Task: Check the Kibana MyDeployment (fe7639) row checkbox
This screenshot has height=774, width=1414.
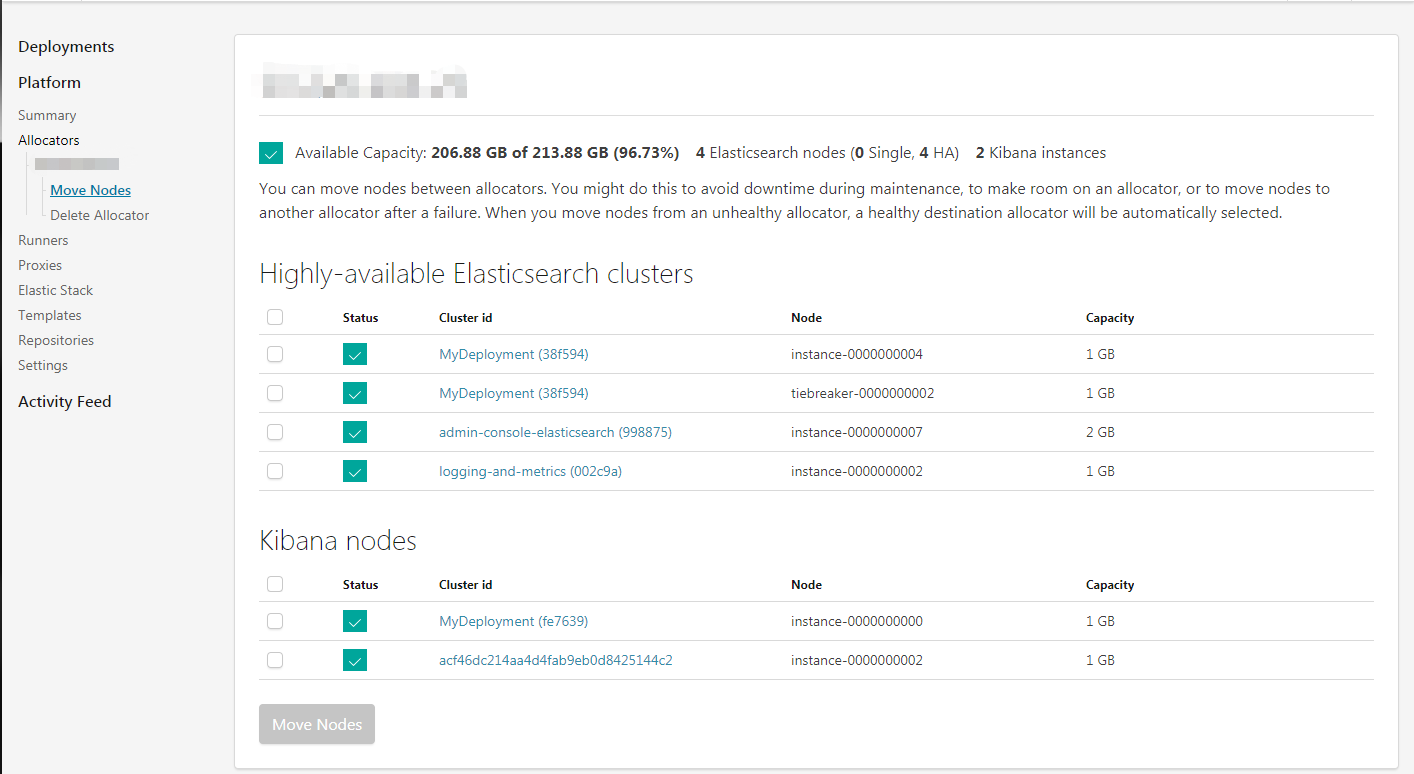Action: (275, 621)
